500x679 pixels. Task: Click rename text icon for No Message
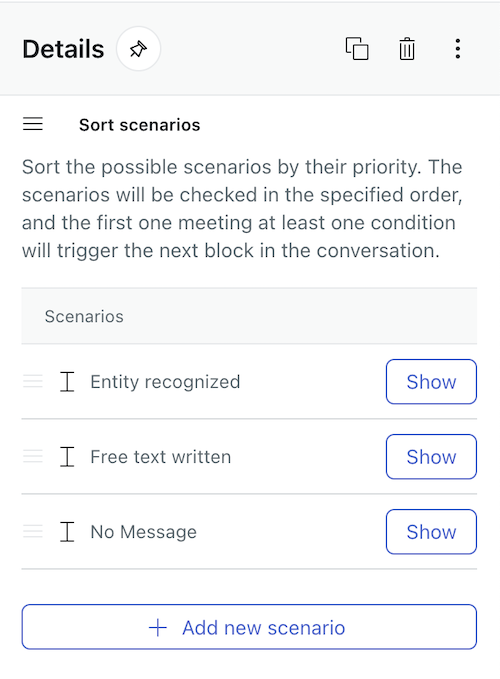(x=67, y=531)
